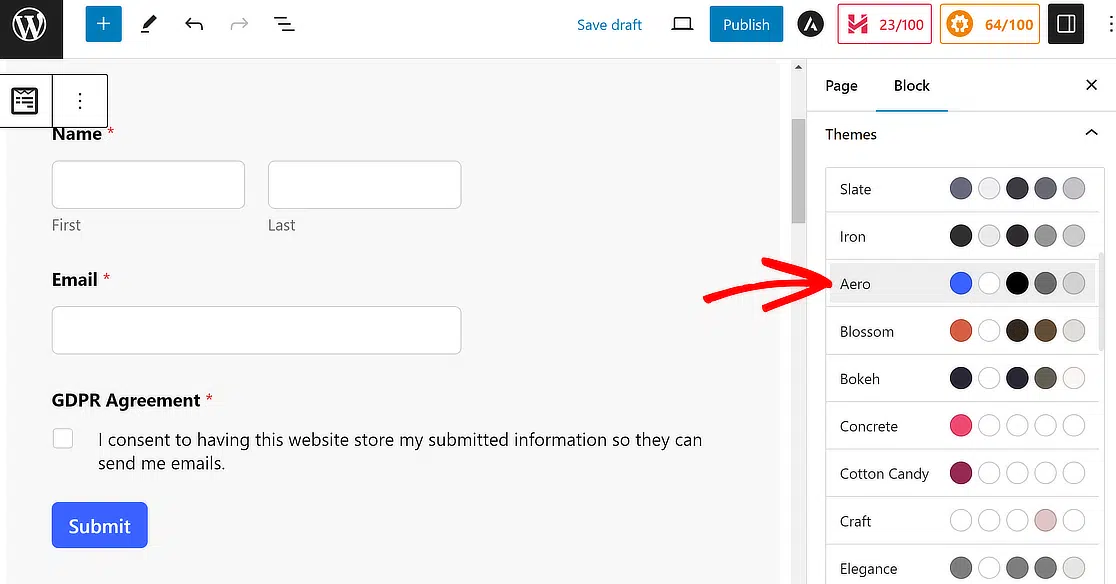Select the Slate theme
Screen dimensions: 1116x584
click(x=962, y=189)
